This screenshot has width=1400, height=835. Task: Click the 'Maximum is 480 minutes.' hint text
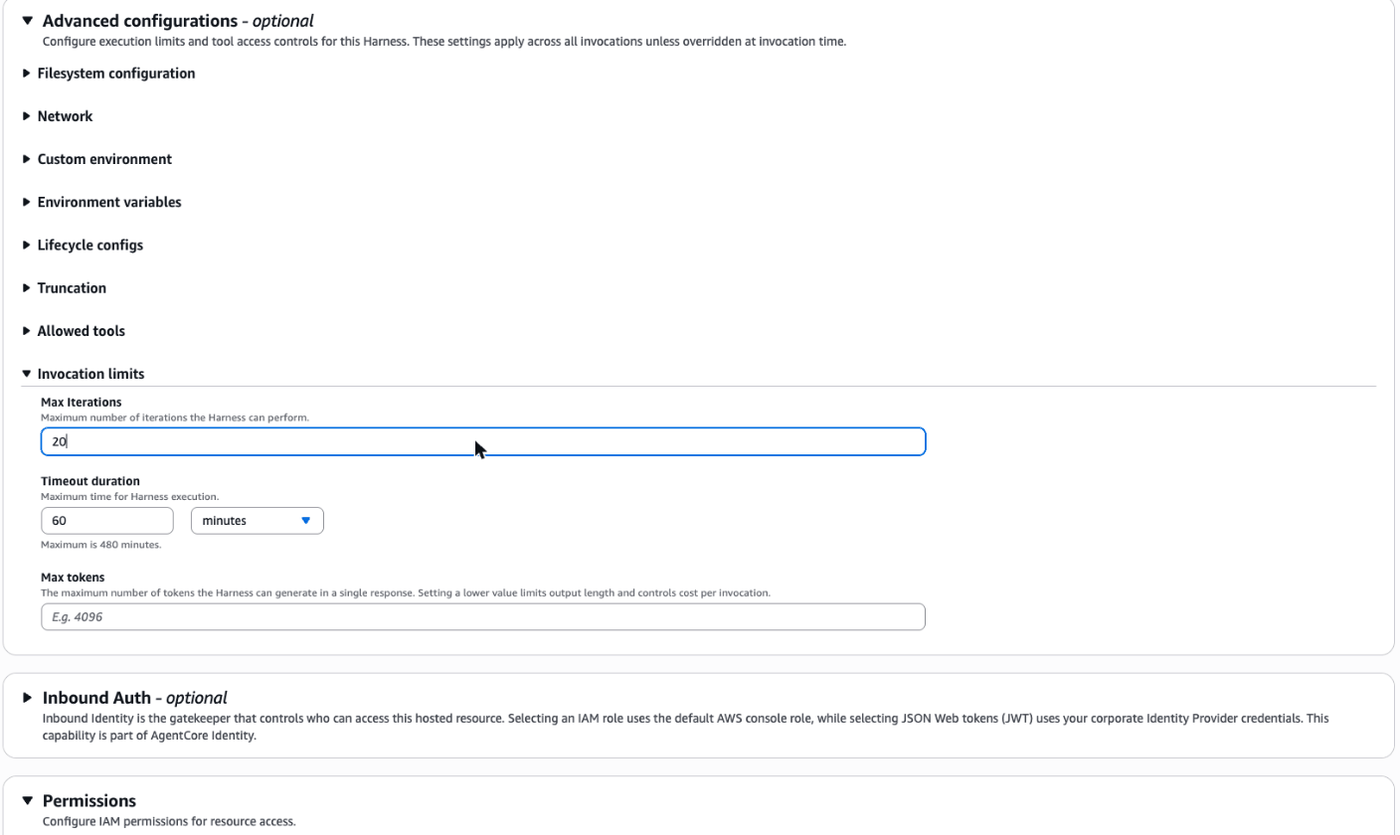tap(101, 545)
